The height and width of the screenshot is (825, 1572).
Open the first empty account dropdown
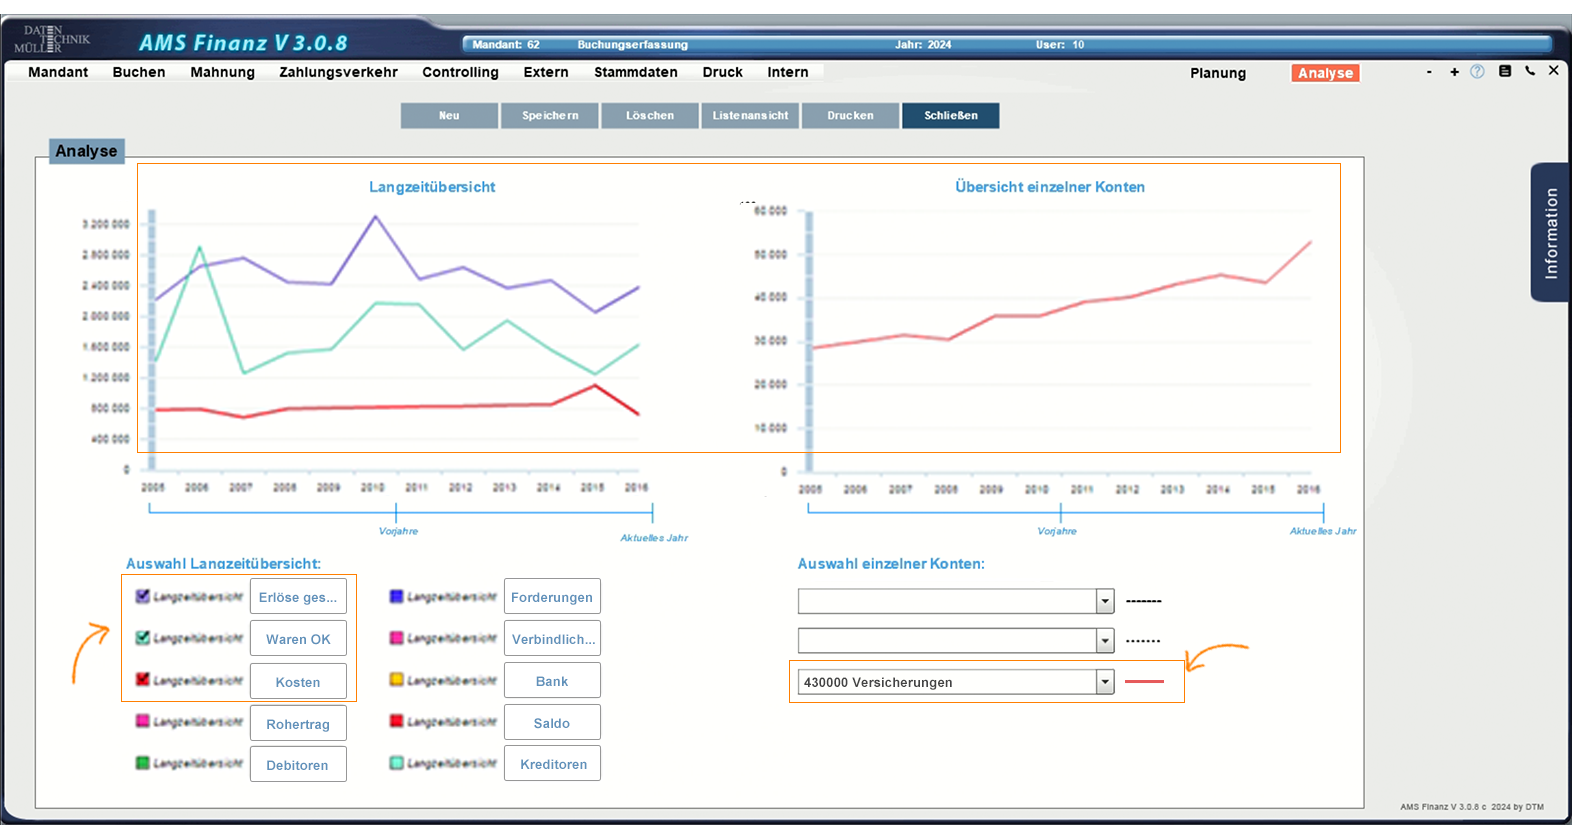[1105, 601]
